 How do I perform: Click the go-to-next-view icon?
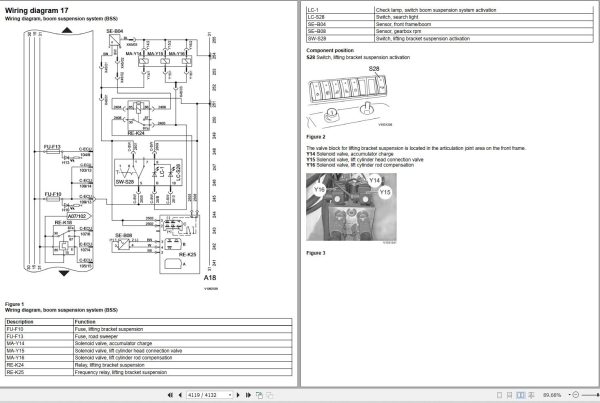(270, 395)
